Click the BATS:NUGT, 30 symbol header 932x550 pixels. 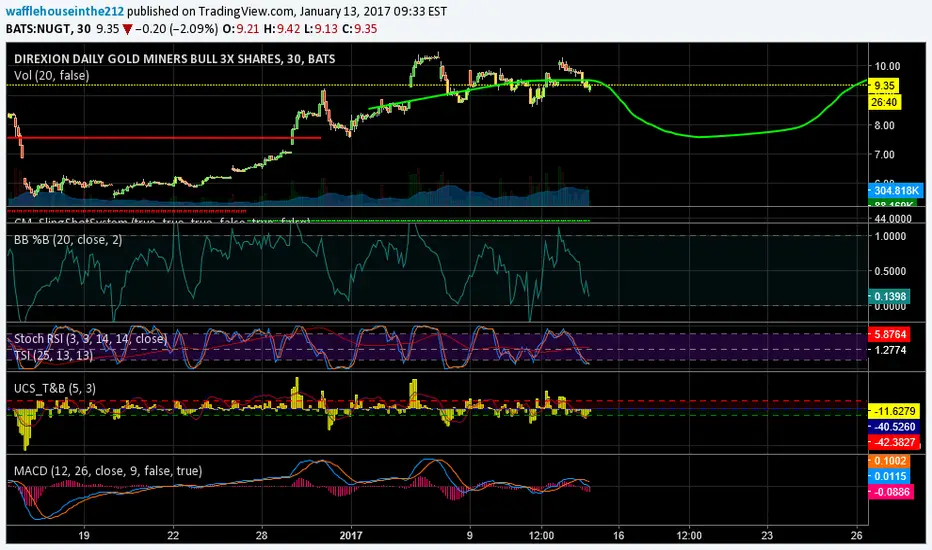coord(49,29)
